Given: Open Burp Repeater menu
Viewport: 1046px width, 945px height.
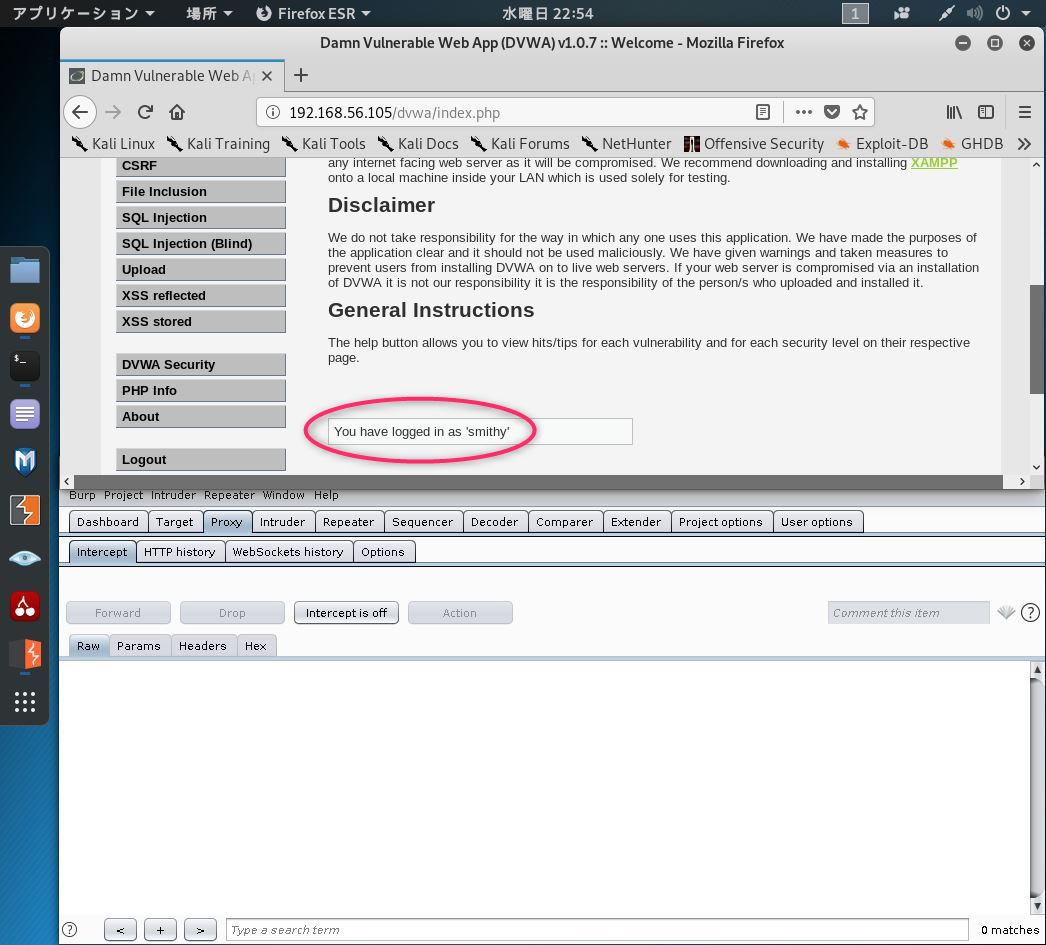Looking at the screenshot, I should [x=229, y=496].
